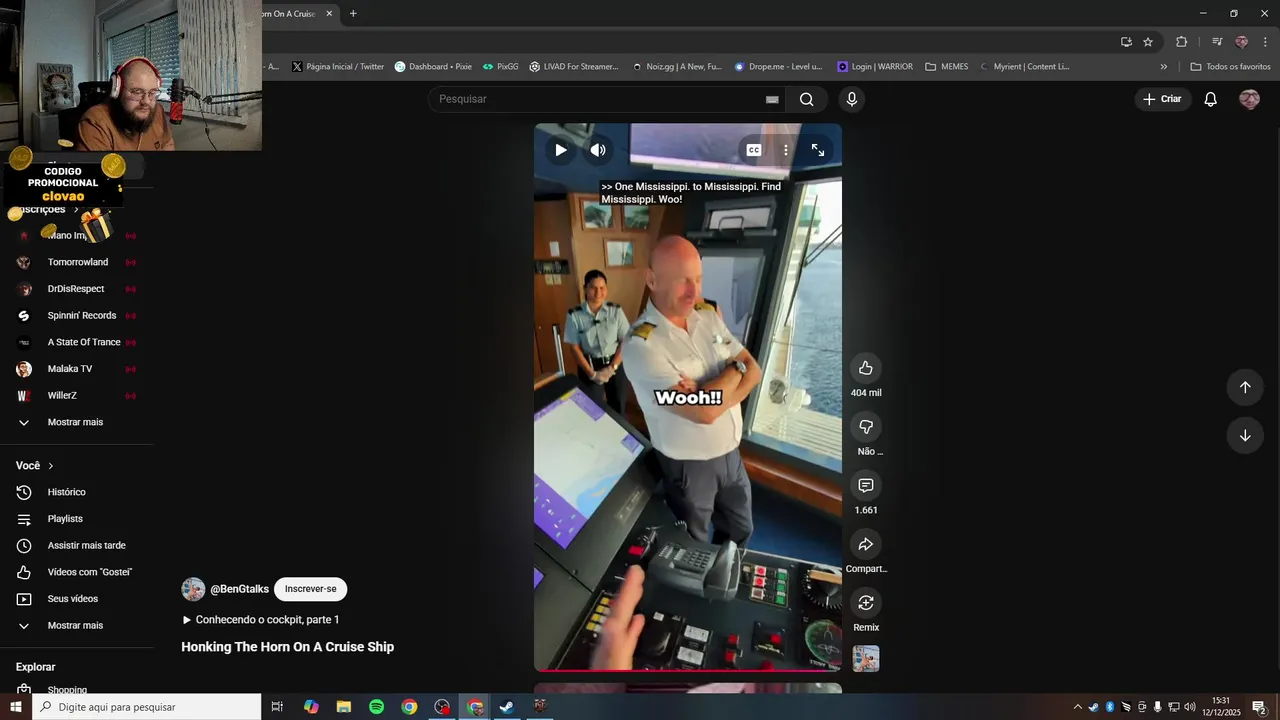Open DrDisRespect subscription channel

point(77,289)
